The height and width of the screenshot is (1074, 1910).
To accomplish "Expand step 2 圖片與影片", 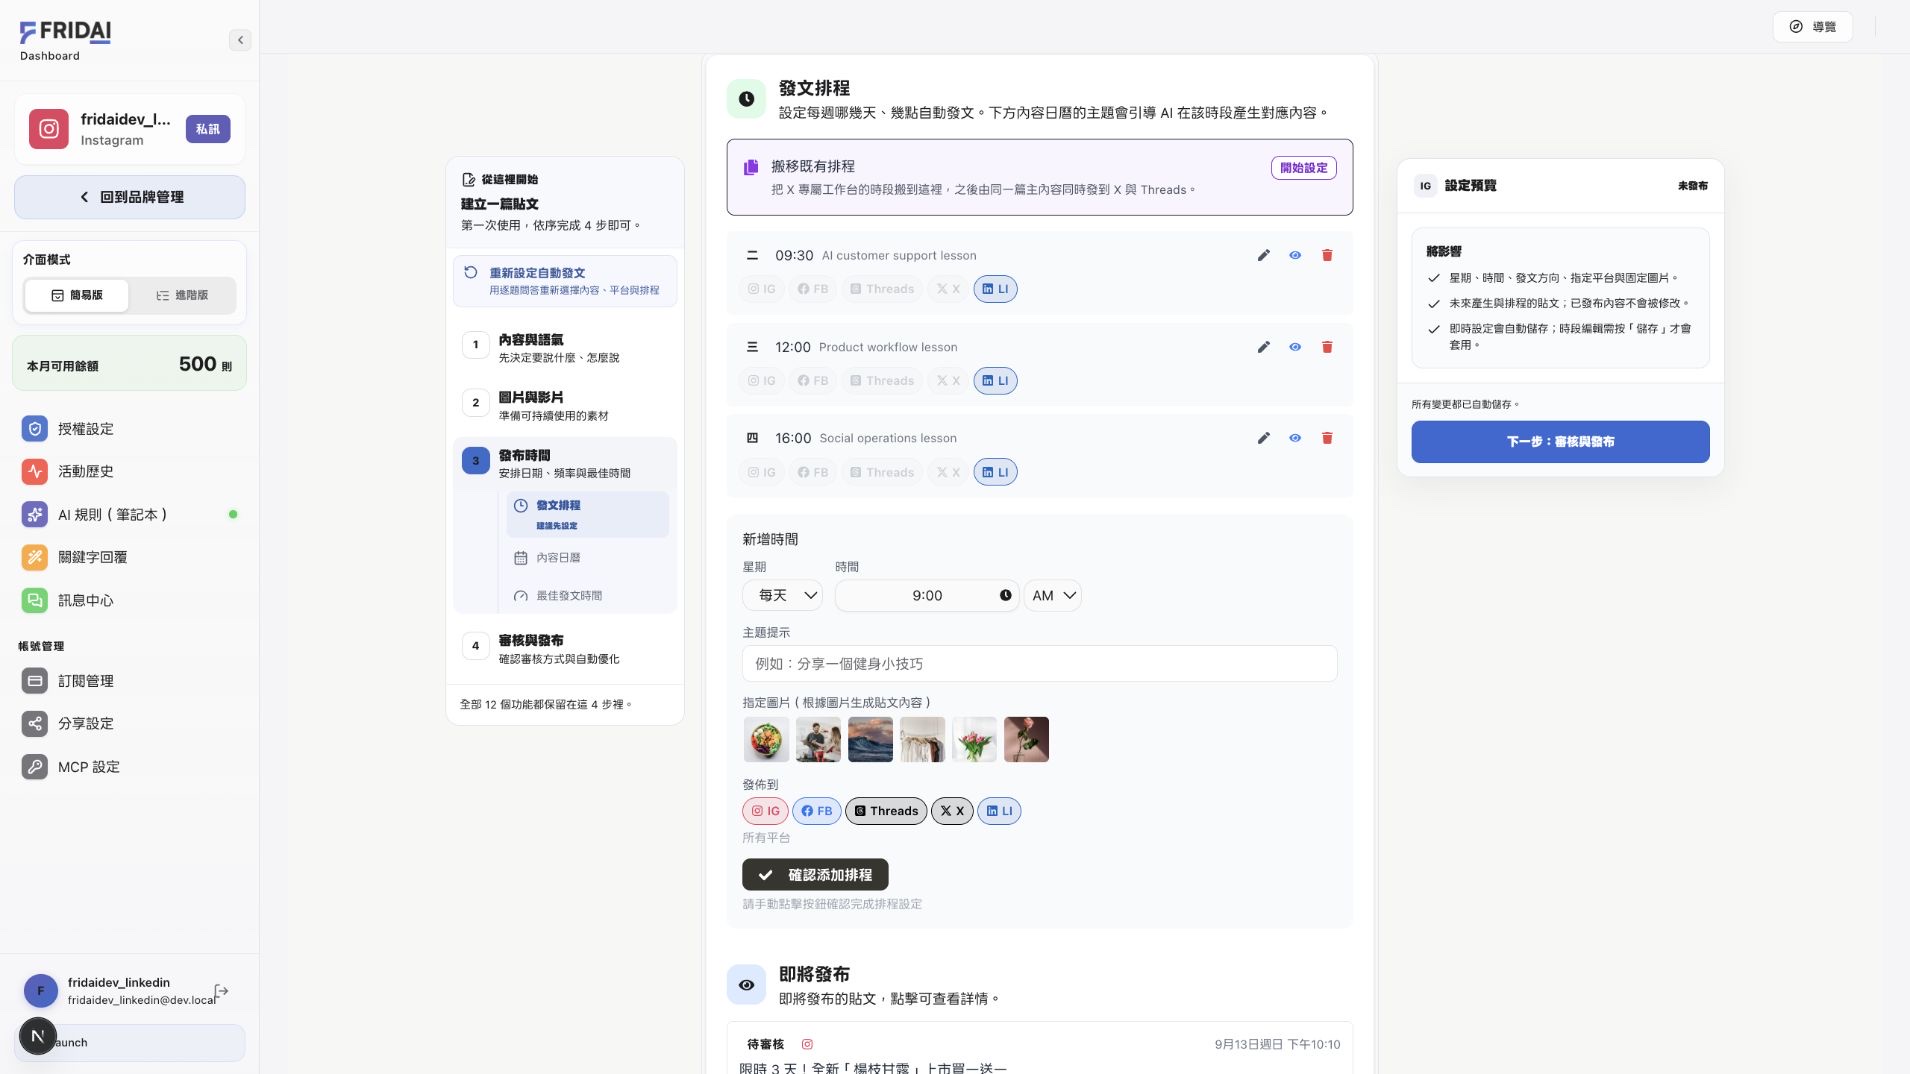I will [565, 406].
